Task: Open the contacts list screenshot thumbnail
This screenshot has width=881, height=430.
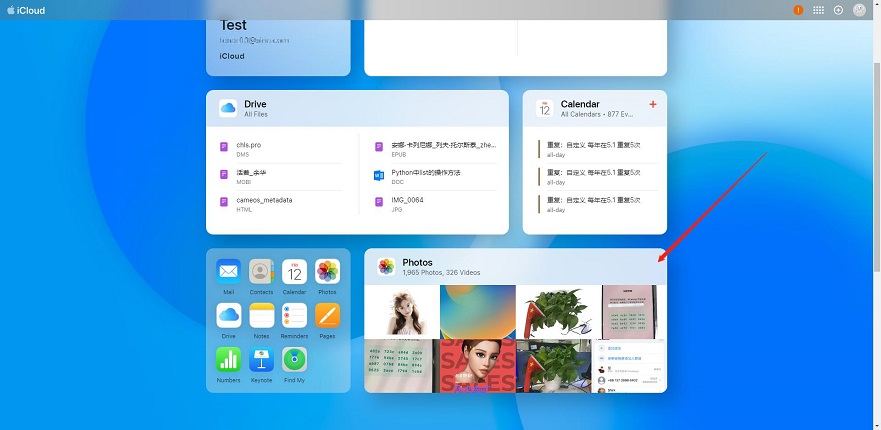Action: (629, 366)
